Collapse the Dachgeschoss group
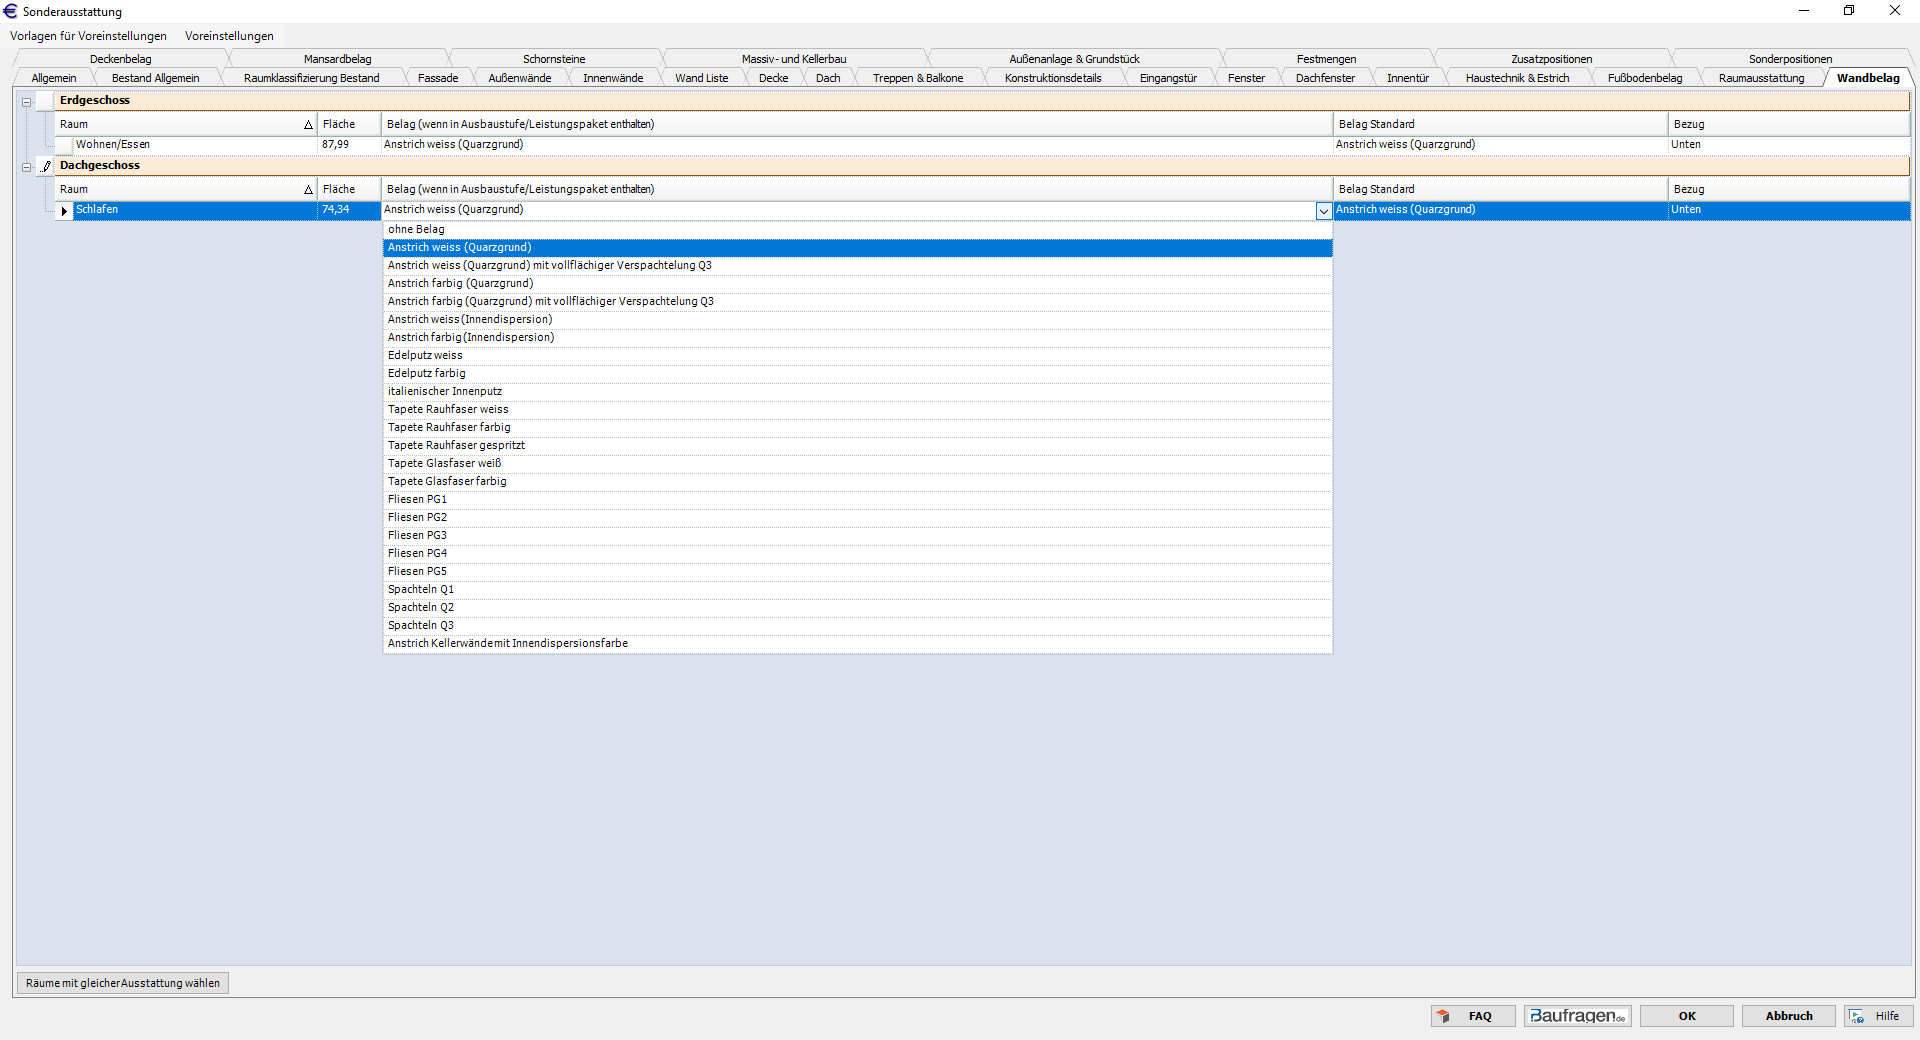Screen dimensions: 1920x1040 tap(27, 167)
